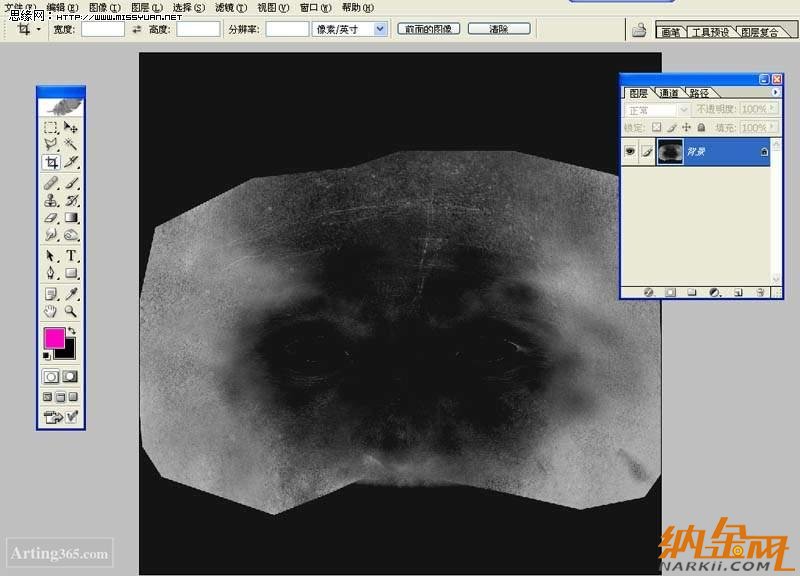The image size is (800, 576).
Task: Select the Move tool
Action: (70, 128)
